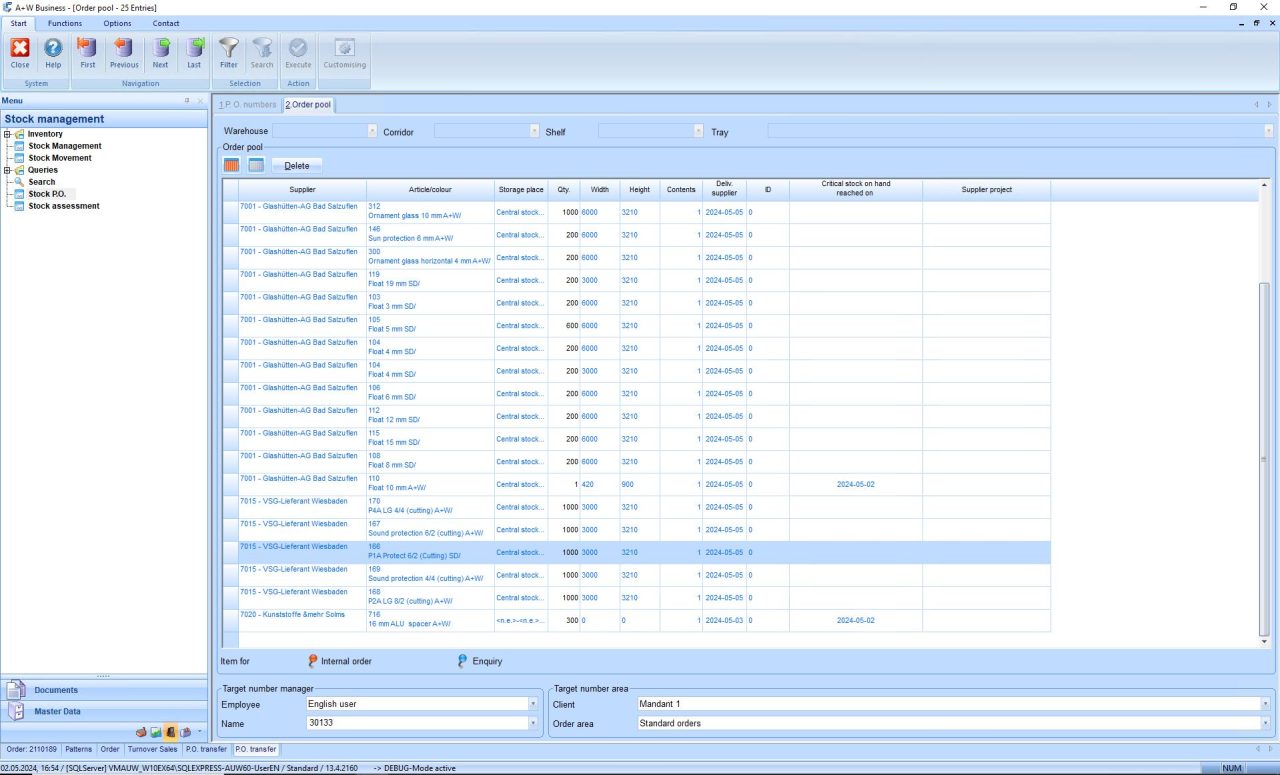Open the Contact ribbon tab
This screenshot has height=775, width=1280.
pos(166,23)
